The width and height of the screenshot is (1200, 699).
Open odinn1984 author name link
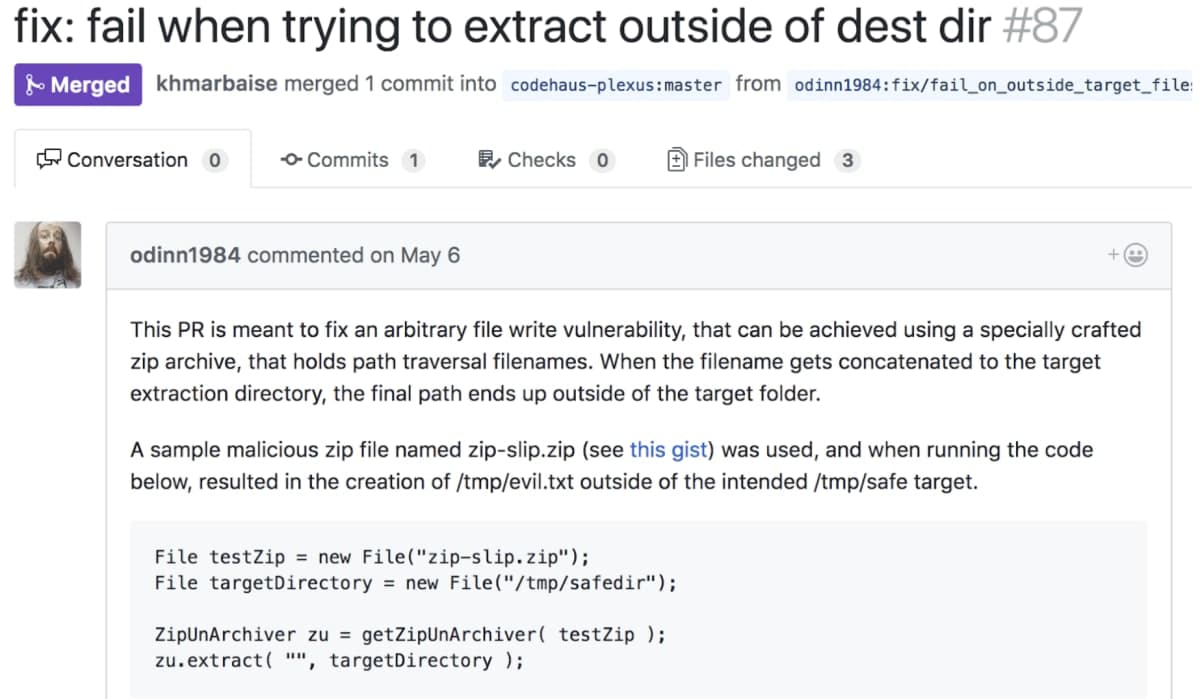[x=185, y=255]
